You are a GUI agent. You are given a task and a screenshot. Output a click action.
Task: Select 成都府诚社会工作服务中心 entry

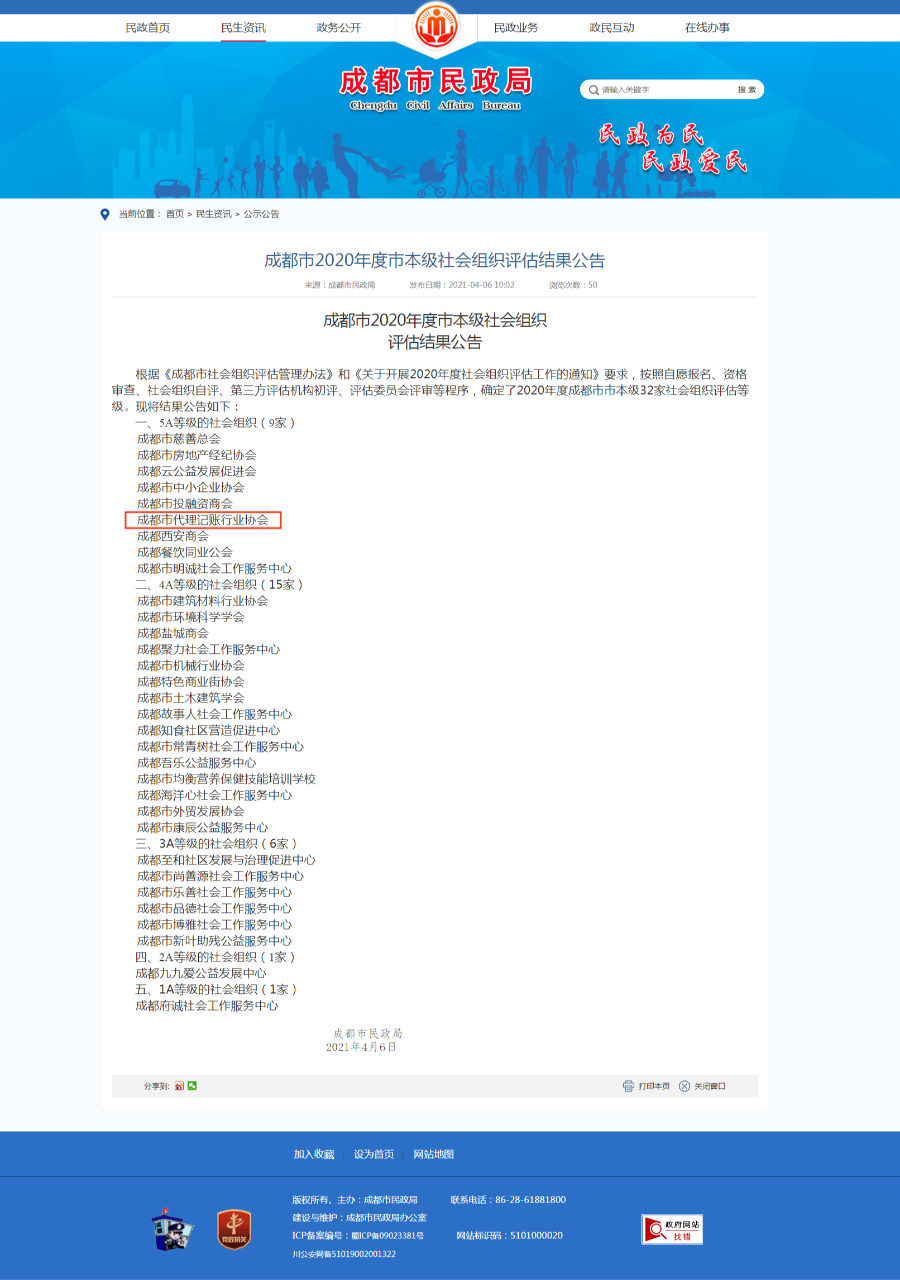[207, 1006]
